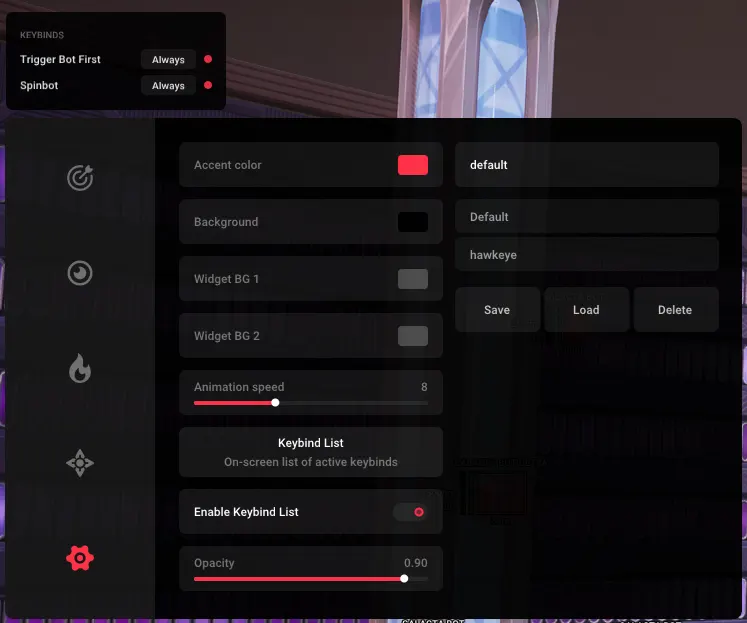Toggle Enable Keybind List switch
Screen dimensions: 747x623
(x=411, y=512)
